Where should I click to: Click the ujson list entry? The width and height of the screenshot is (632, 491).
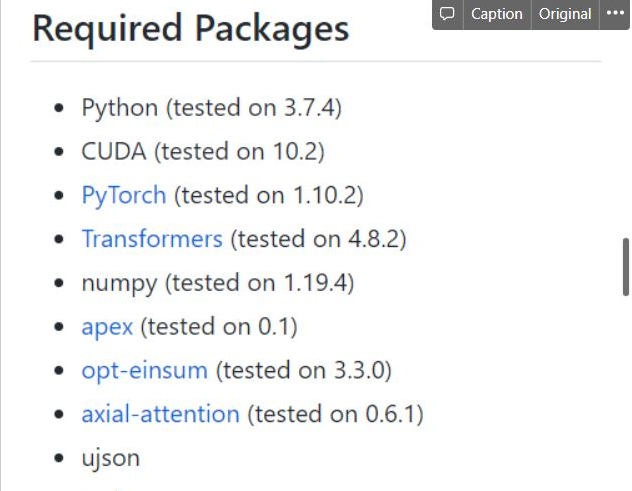(x=111, y=459)
